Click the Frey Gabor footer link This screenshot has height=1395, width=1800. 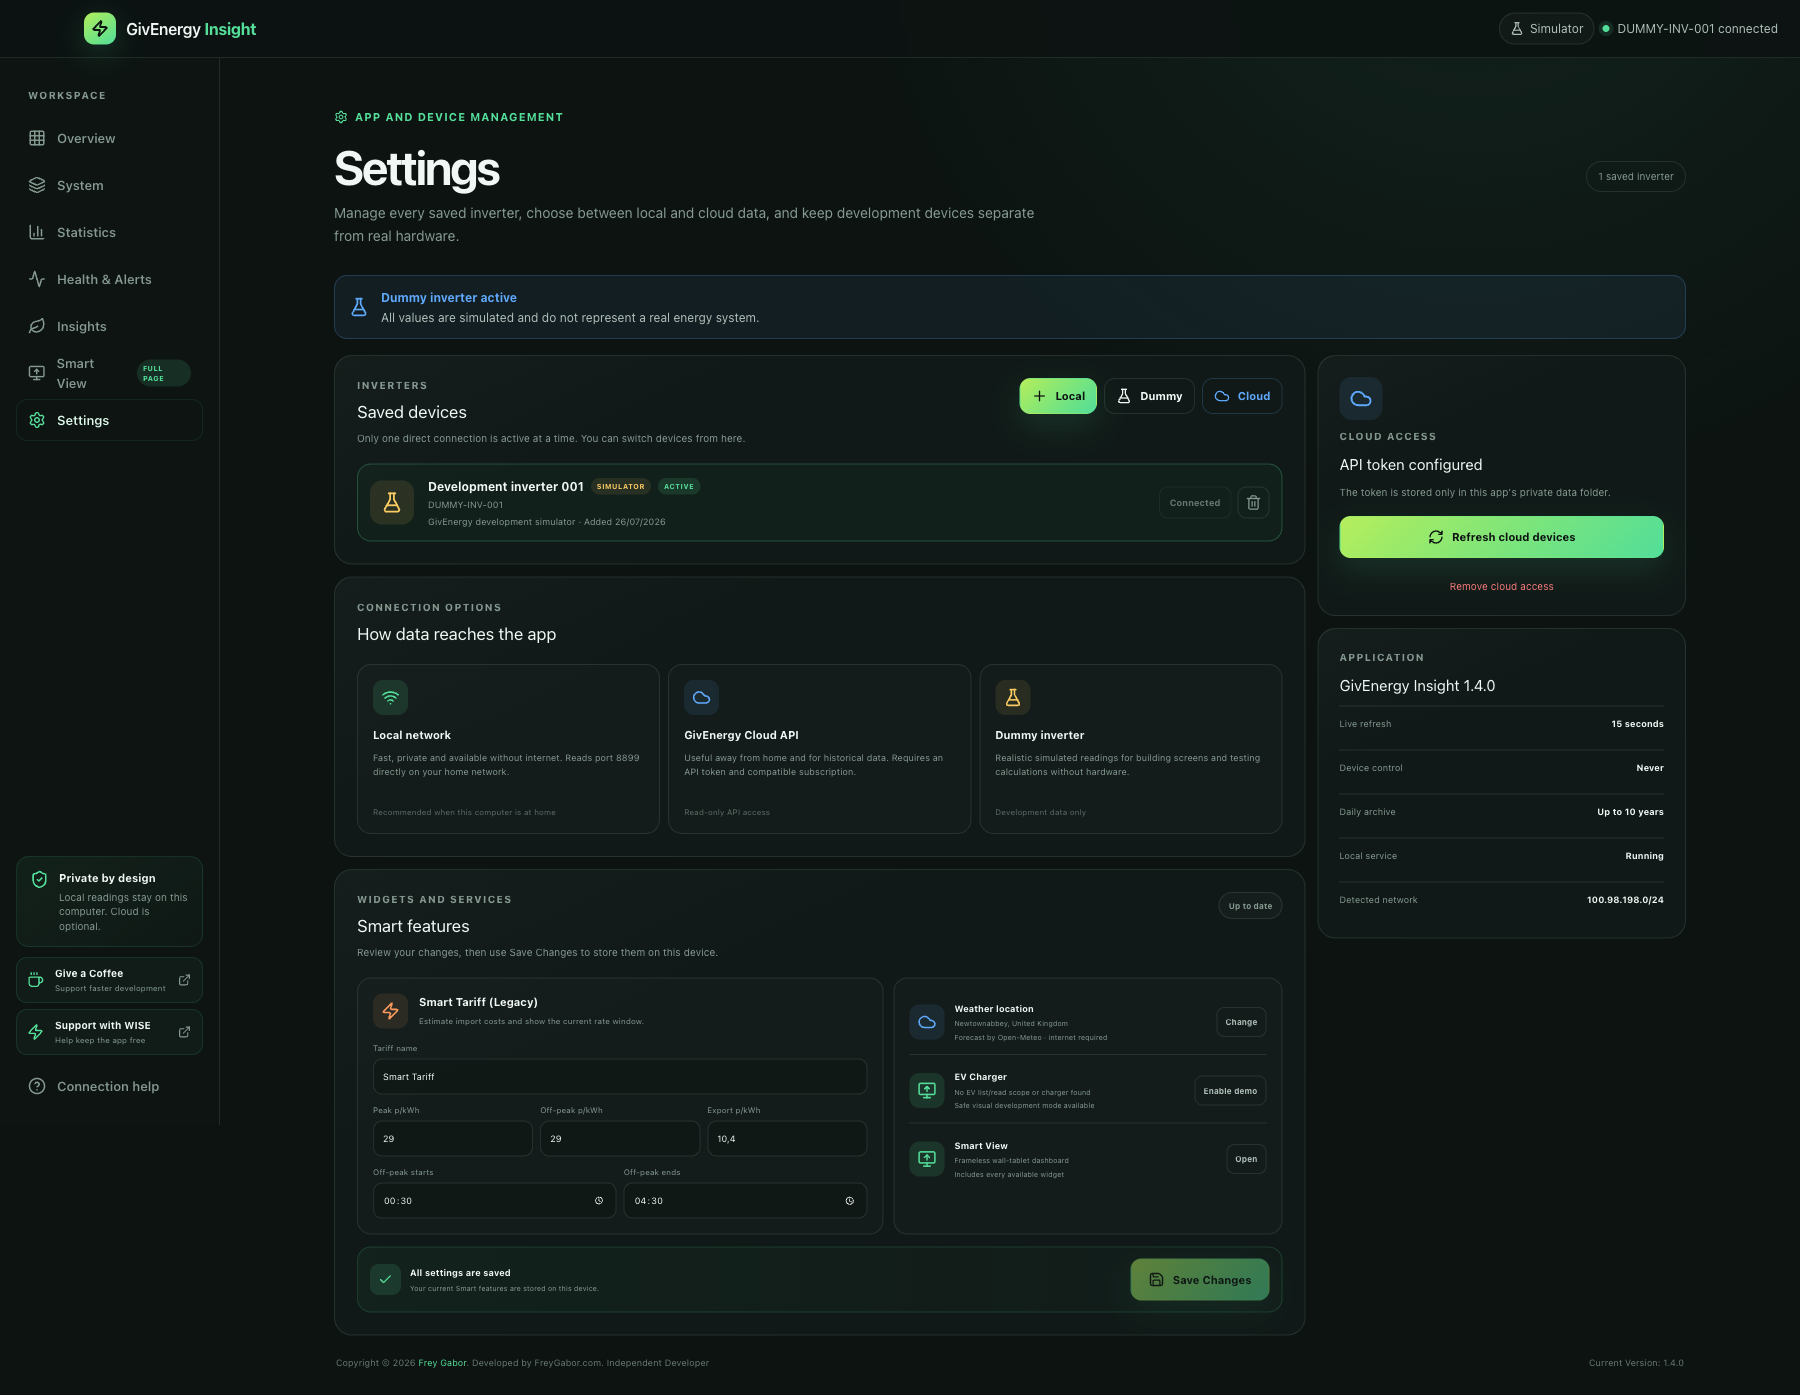[442, 1363]
